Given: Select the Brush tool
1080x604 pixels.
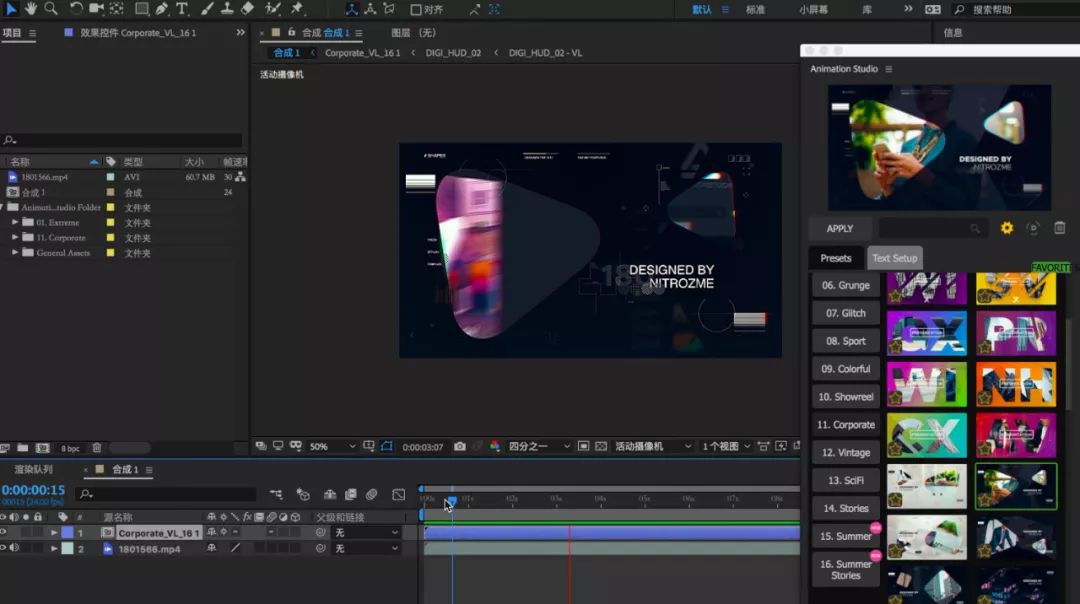Looking at the screenshot, I should 207,9.
